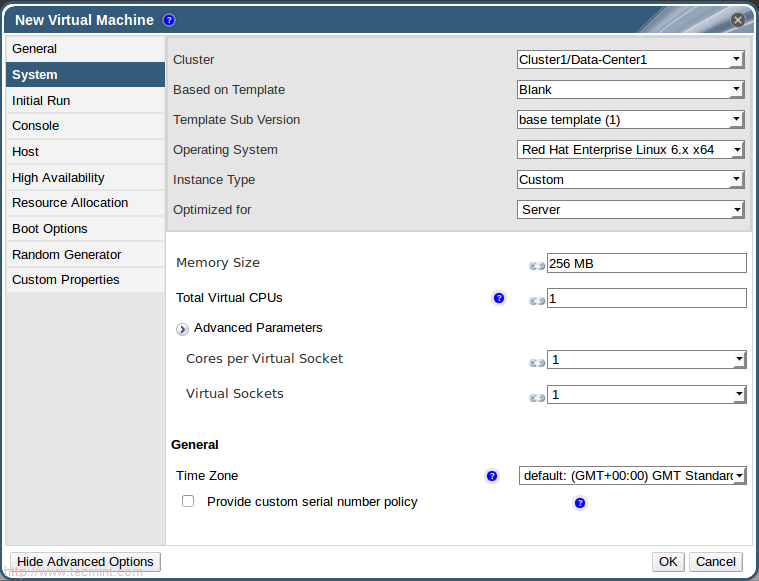Click link icon beside Cores per Virtual Socket
Viewport: 759px width, 581px height.
[x=537, y=361]
